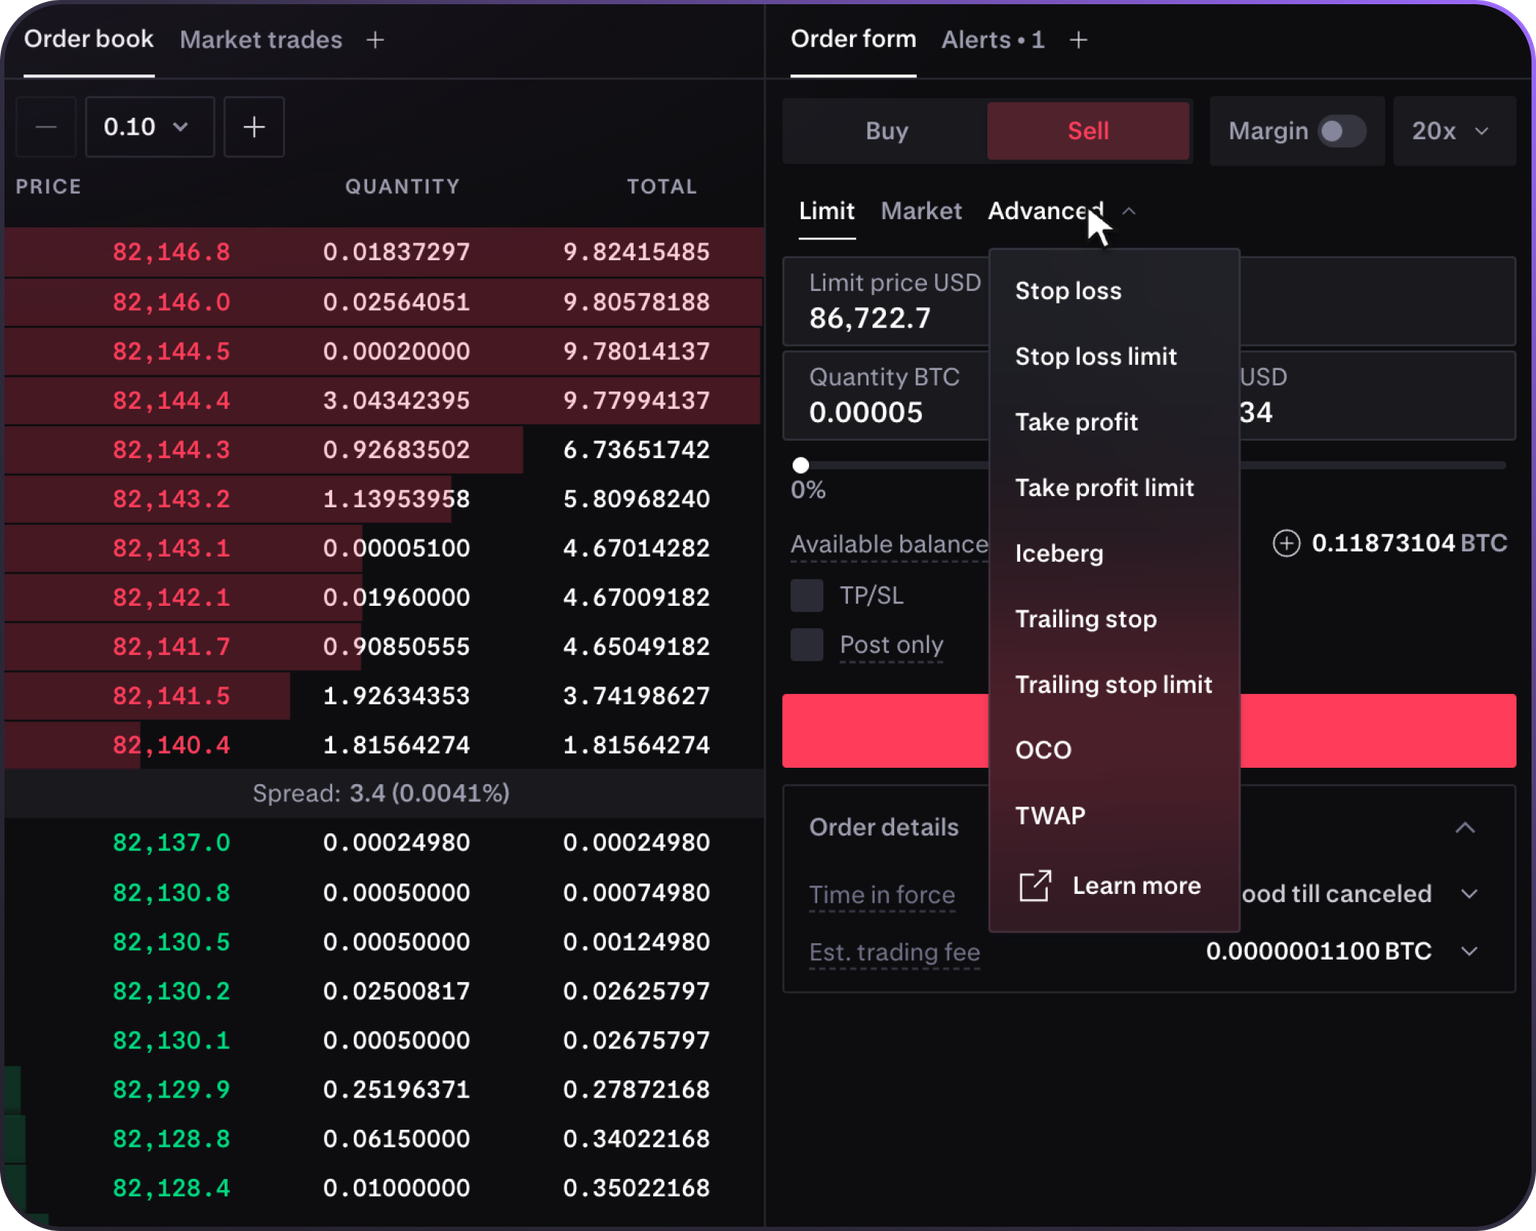Select Trailing stop limit menu entry
Viewport: 1536px width, 1231px height.
1114,685
